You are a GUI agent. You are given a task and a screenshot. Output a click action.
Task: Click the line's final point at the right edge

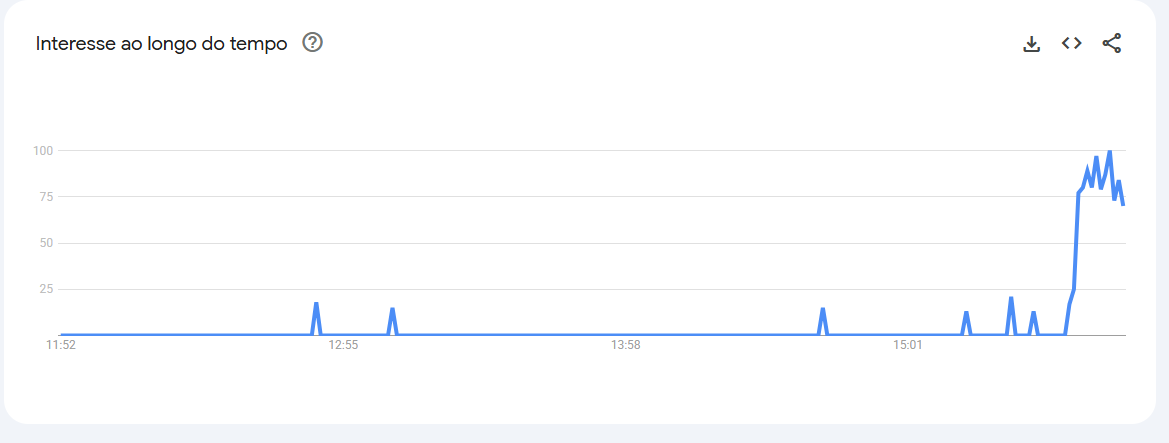[x=1123, y=204]
